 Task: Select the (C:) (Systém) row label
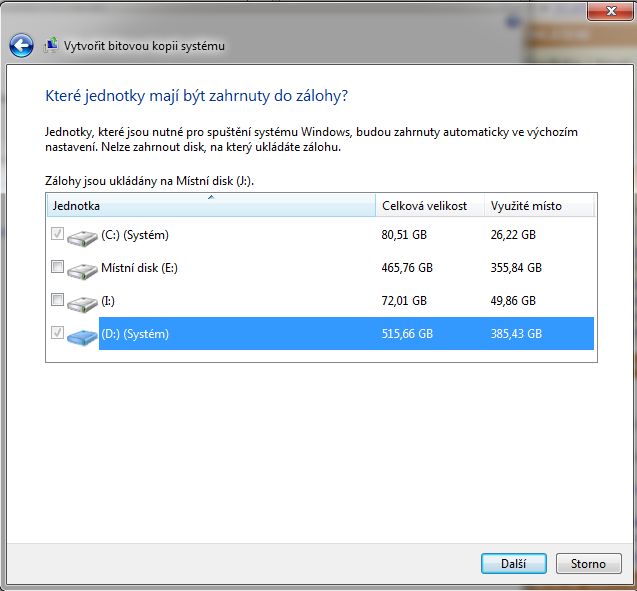pos(135,235)
